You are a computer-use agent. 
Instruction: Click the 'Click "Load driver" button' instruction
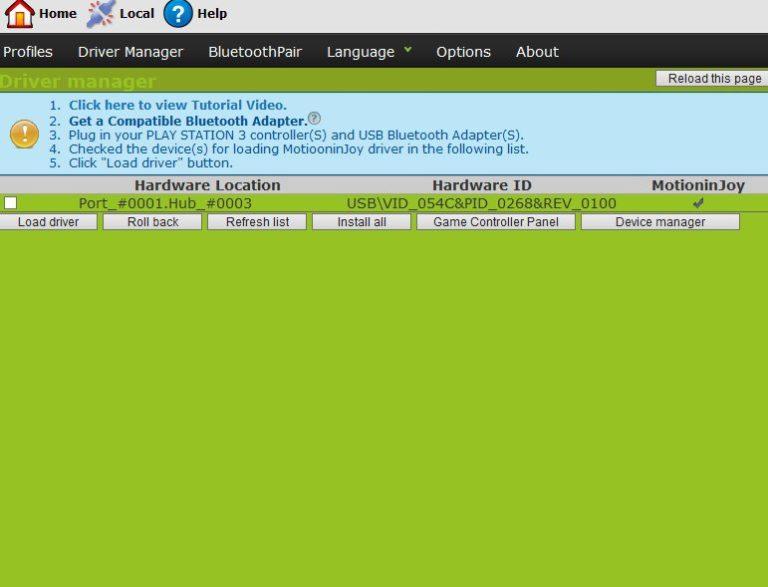[150, 163]
